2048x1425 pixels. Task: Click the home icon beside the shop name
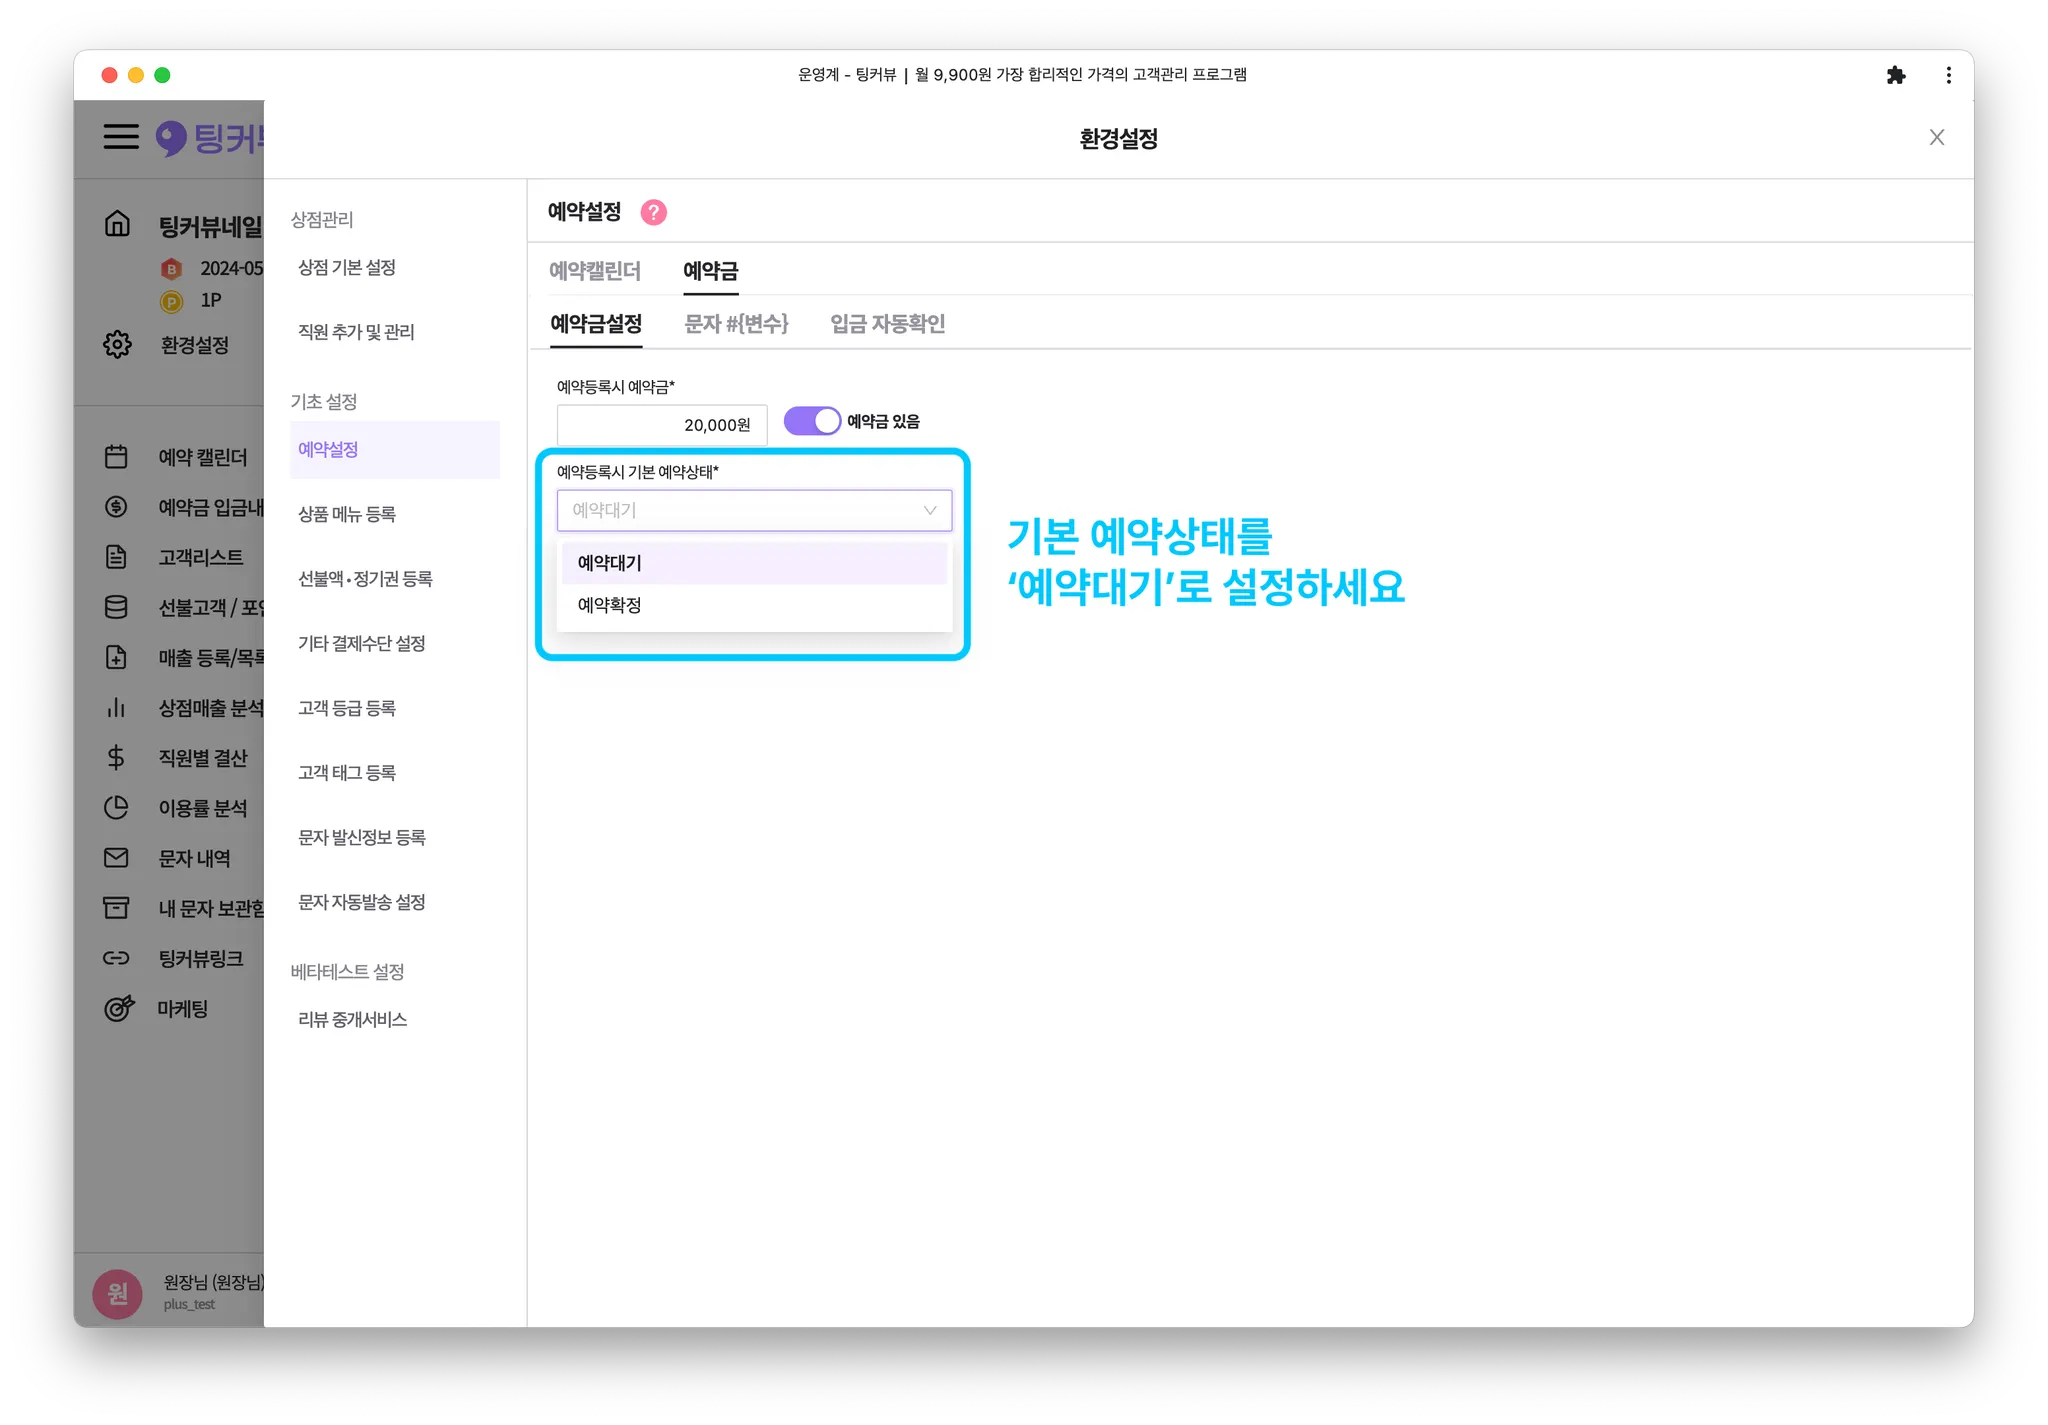pyautogui.click(x=117, y=224)
